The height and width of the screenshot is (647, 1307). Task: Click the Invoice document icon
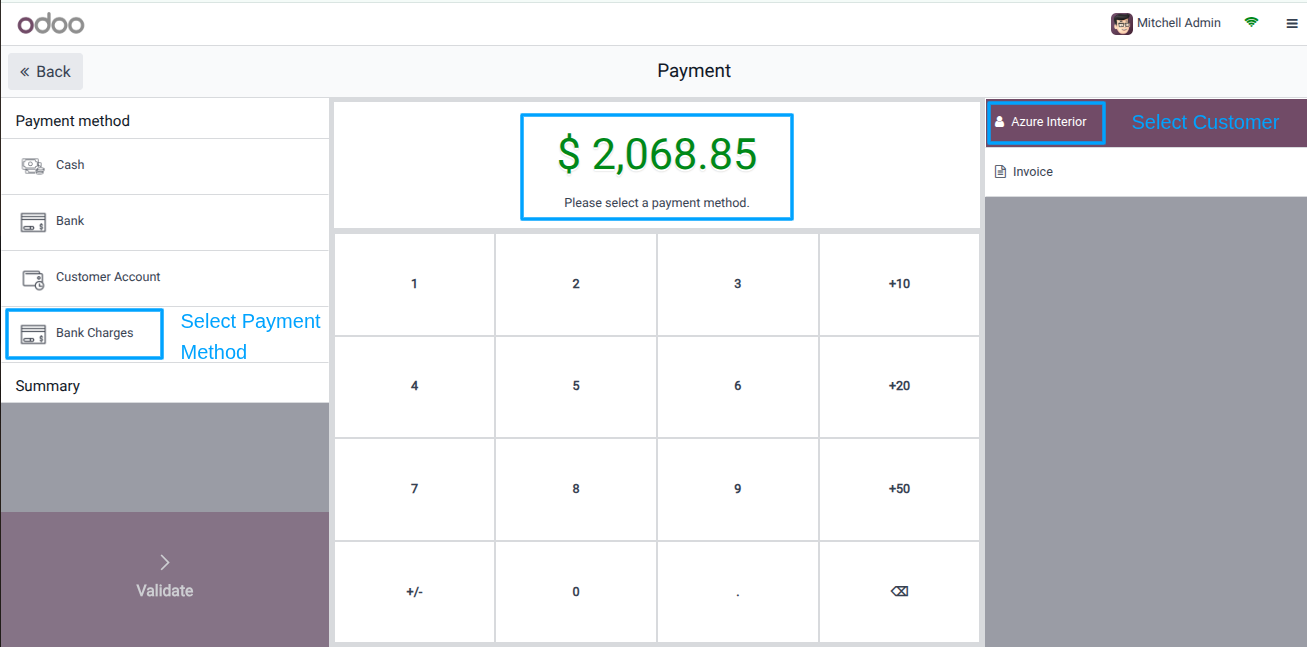1000,172
